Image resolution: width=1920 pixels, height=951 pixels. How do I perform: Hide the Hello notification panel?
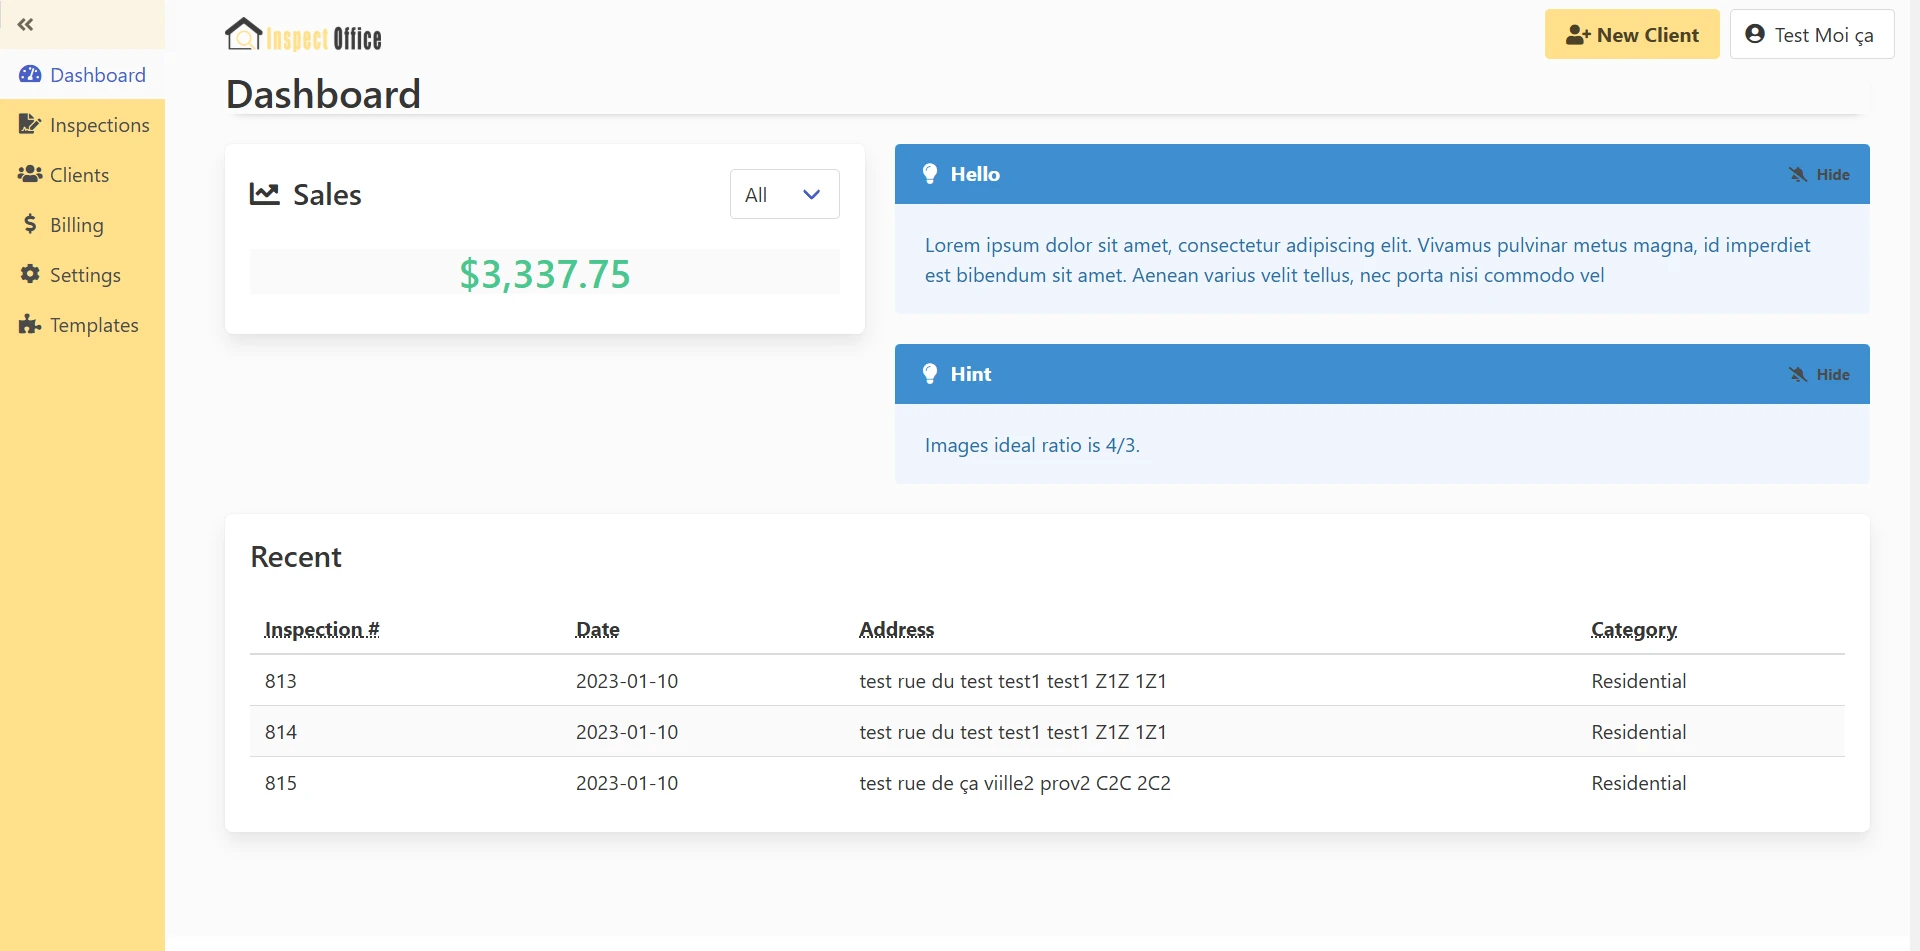coord(1819,175)
